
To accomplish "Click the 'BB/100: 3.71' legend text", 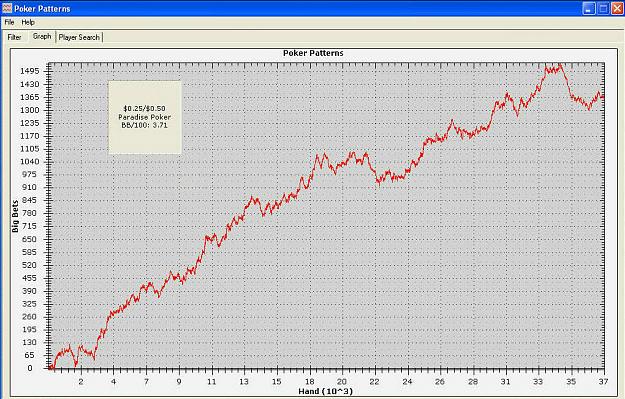I will click(x=145, y=125).
